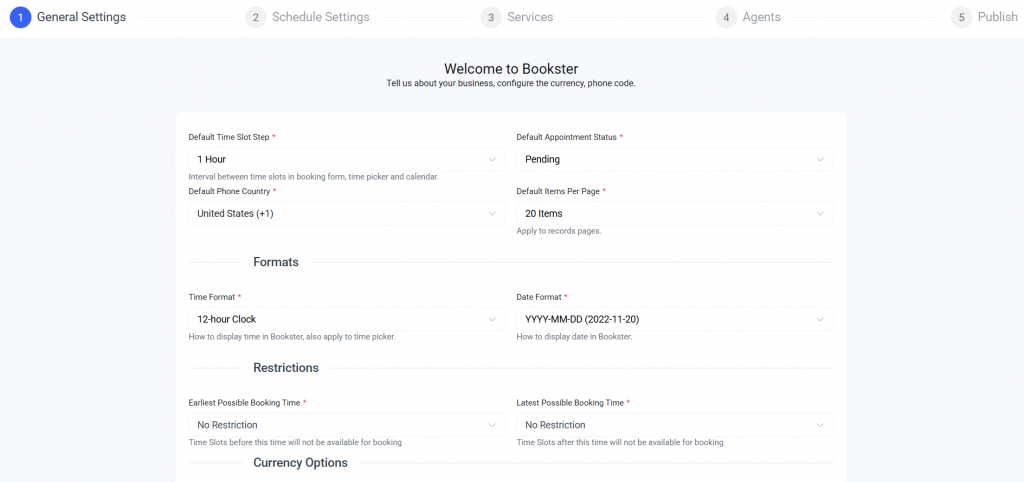
Task: Click the Default Items Per Page label
Action: click(x=561, y=191)
